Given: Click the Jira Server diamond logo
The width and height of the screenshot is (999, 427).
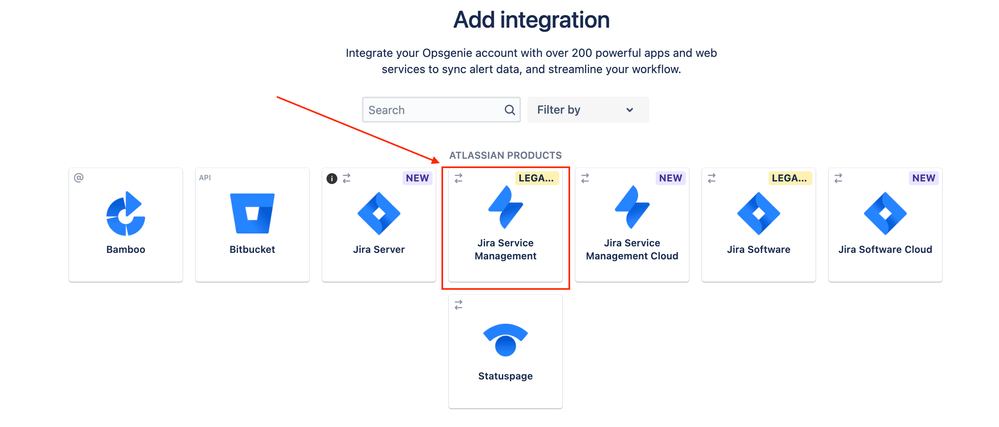Looking at the screenshot, I should [378, 214].
